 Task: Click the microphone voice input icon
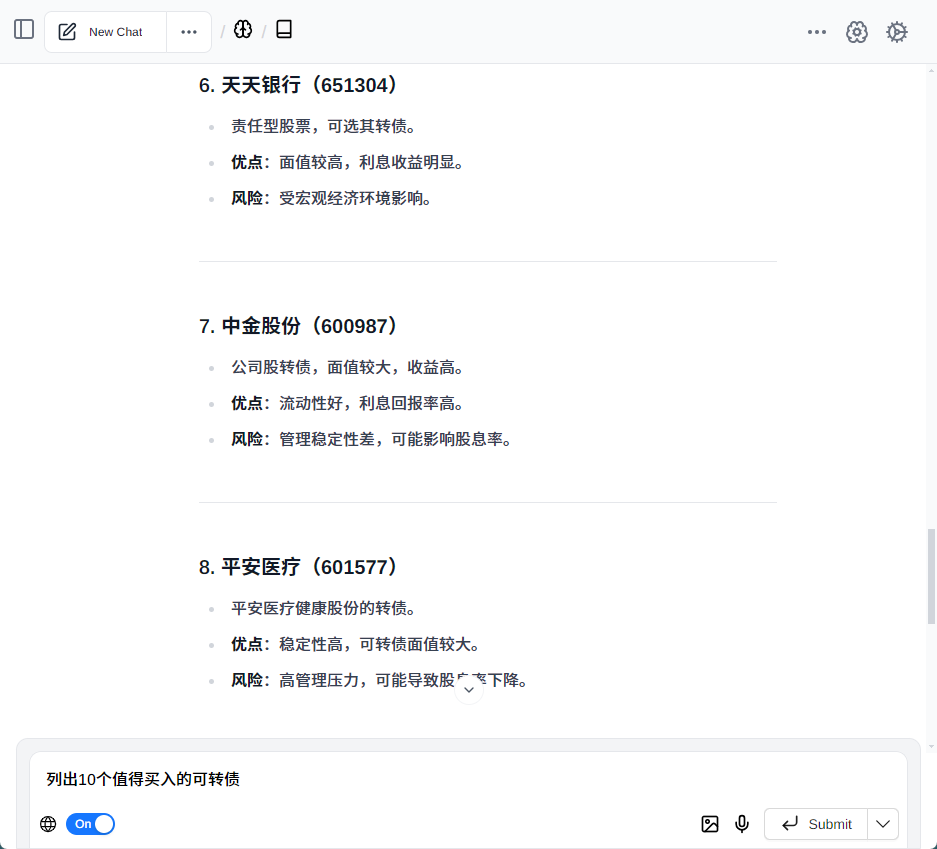pyautogui.click(x=742, y=824)
